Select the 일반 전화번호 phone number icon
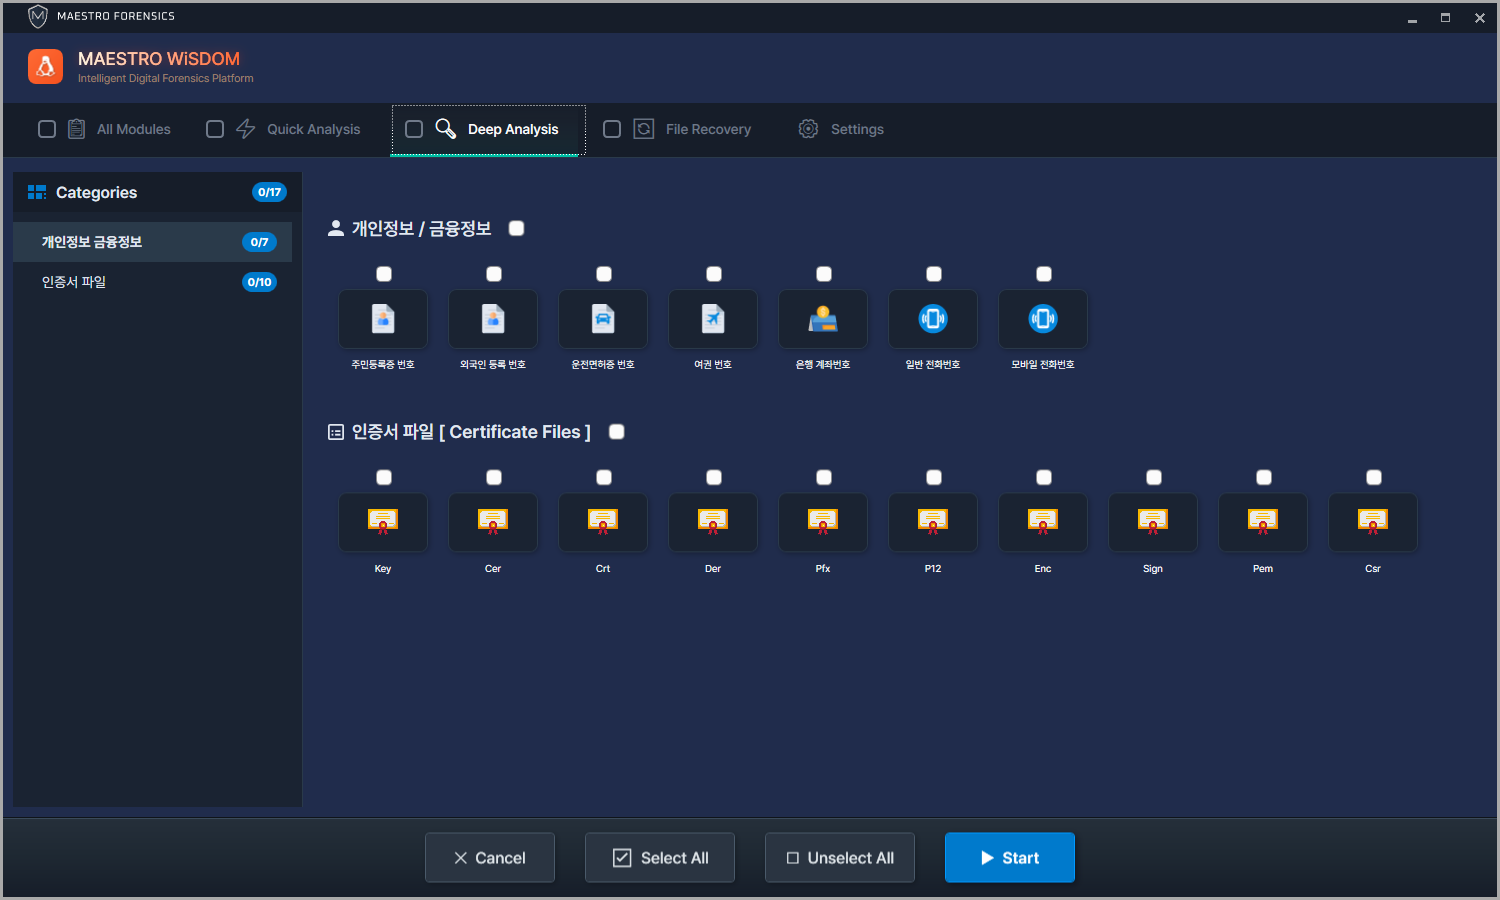 [933, 319]
